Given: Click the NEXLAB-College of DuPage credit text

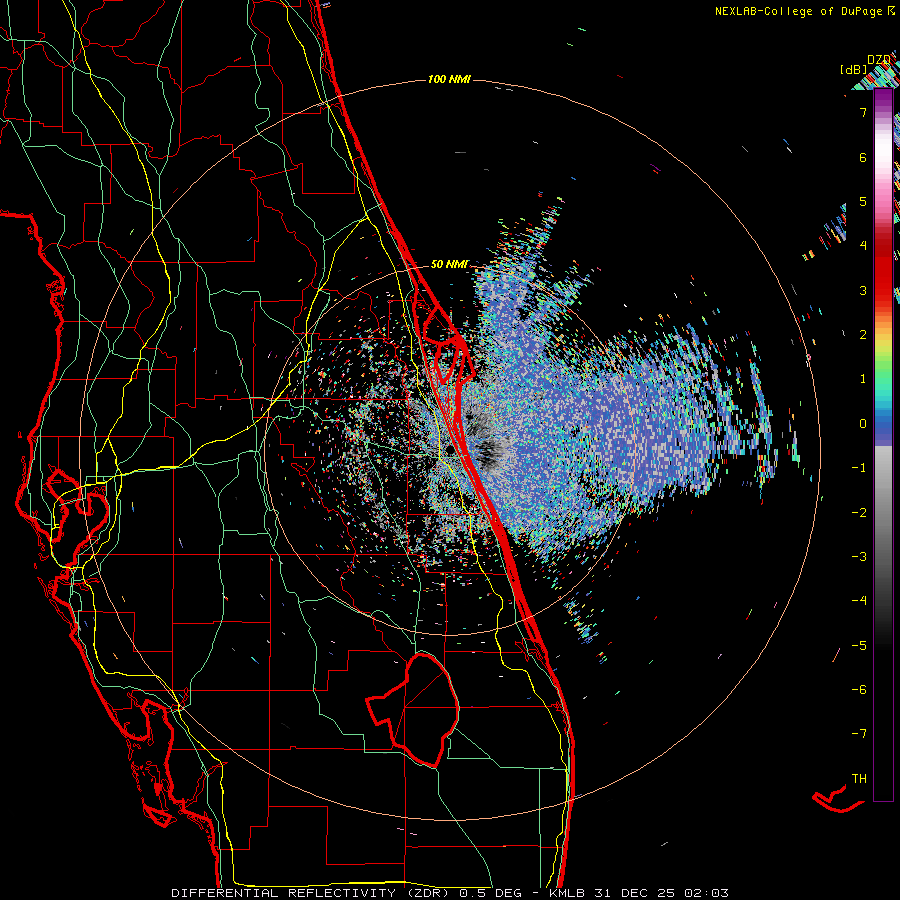Looking at the screenshot, I should [x=799, y=11].
